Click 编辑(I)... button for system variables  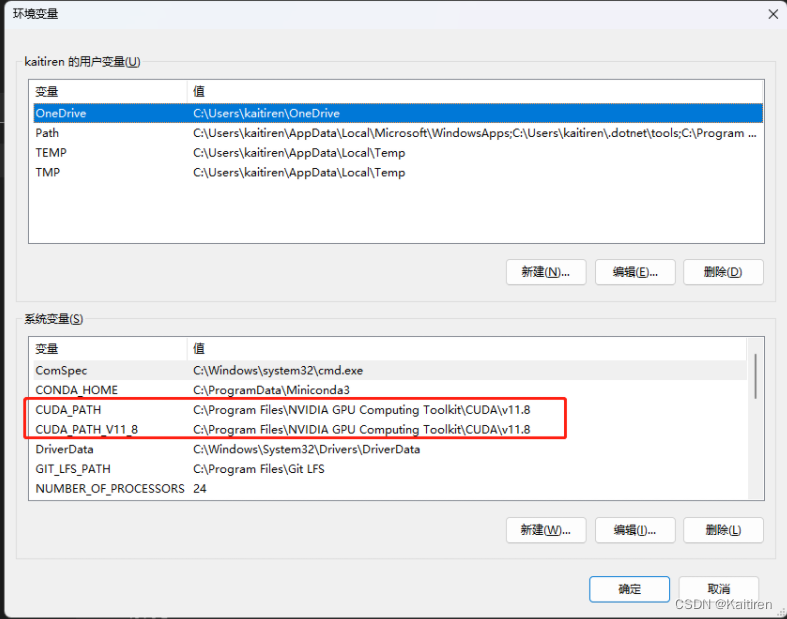coord(635,530)
